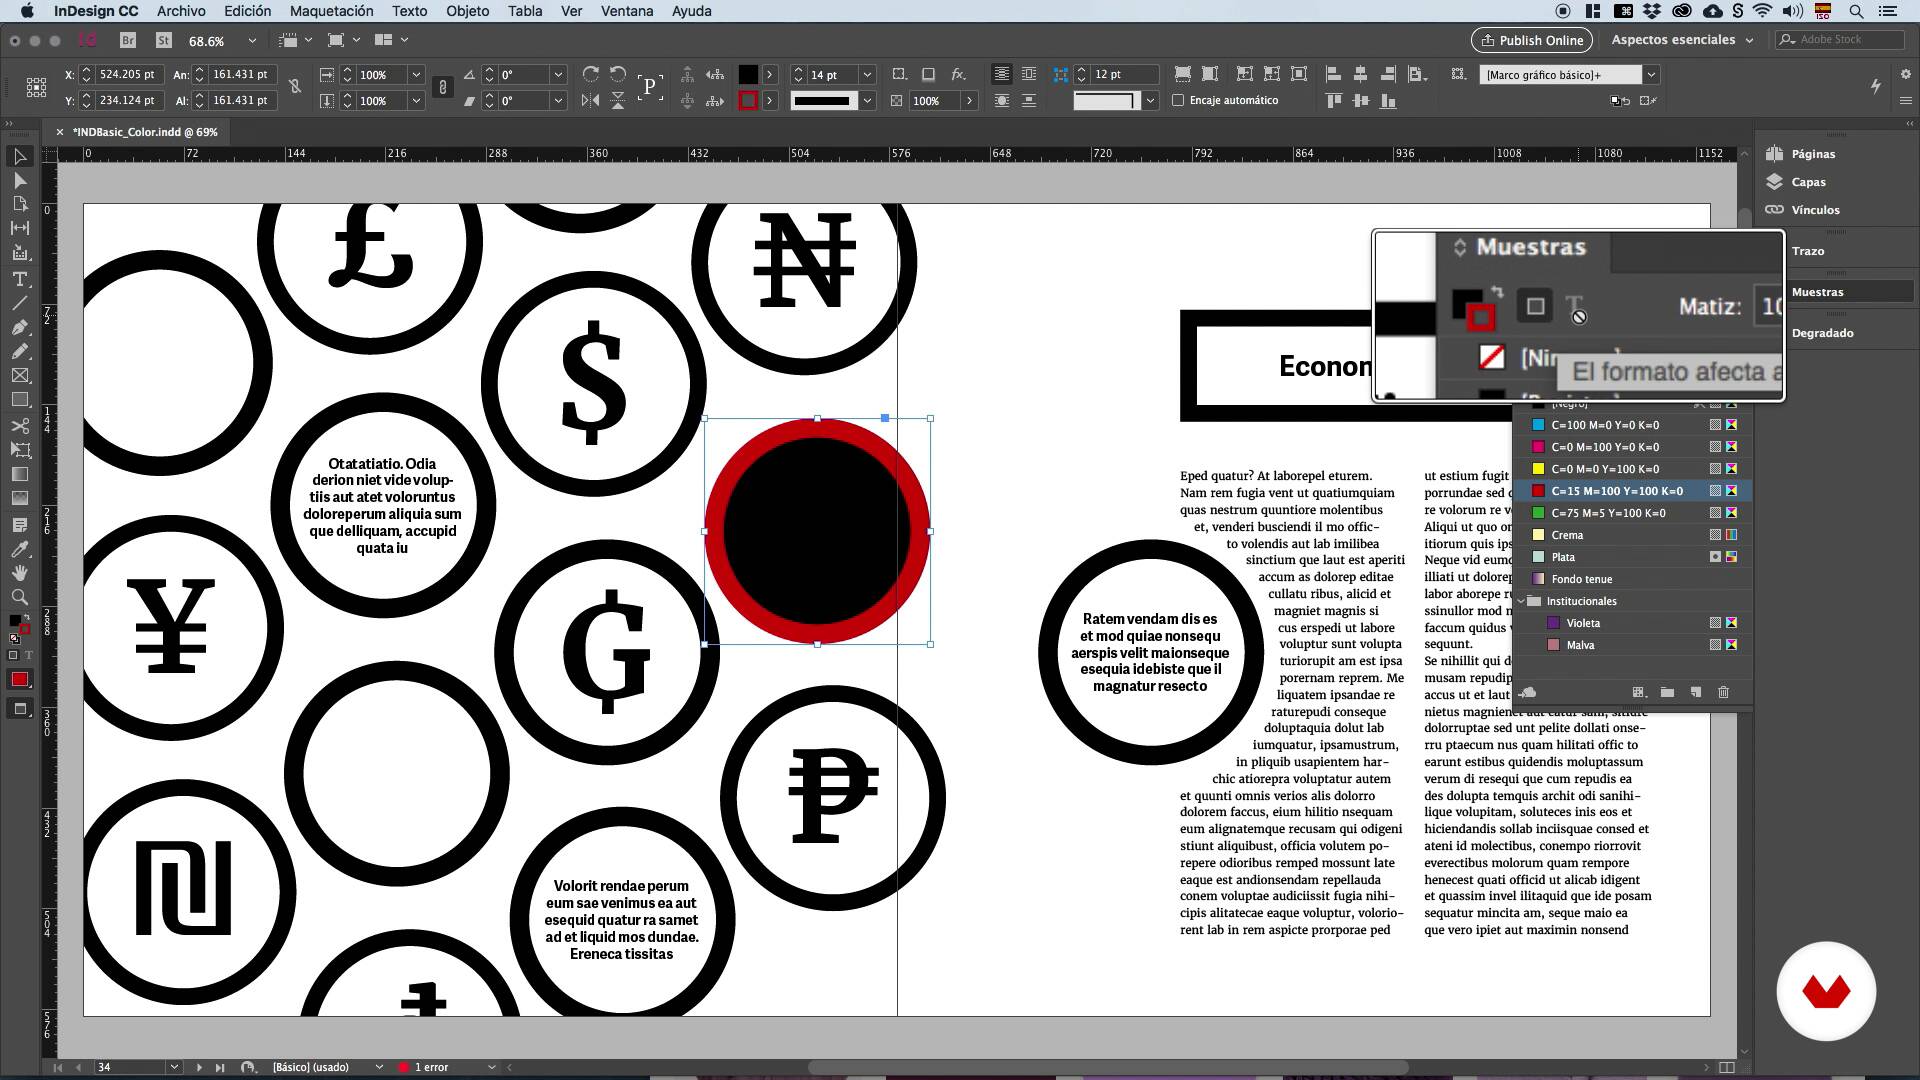Open the Degradado panel

tap(1822, 333)
